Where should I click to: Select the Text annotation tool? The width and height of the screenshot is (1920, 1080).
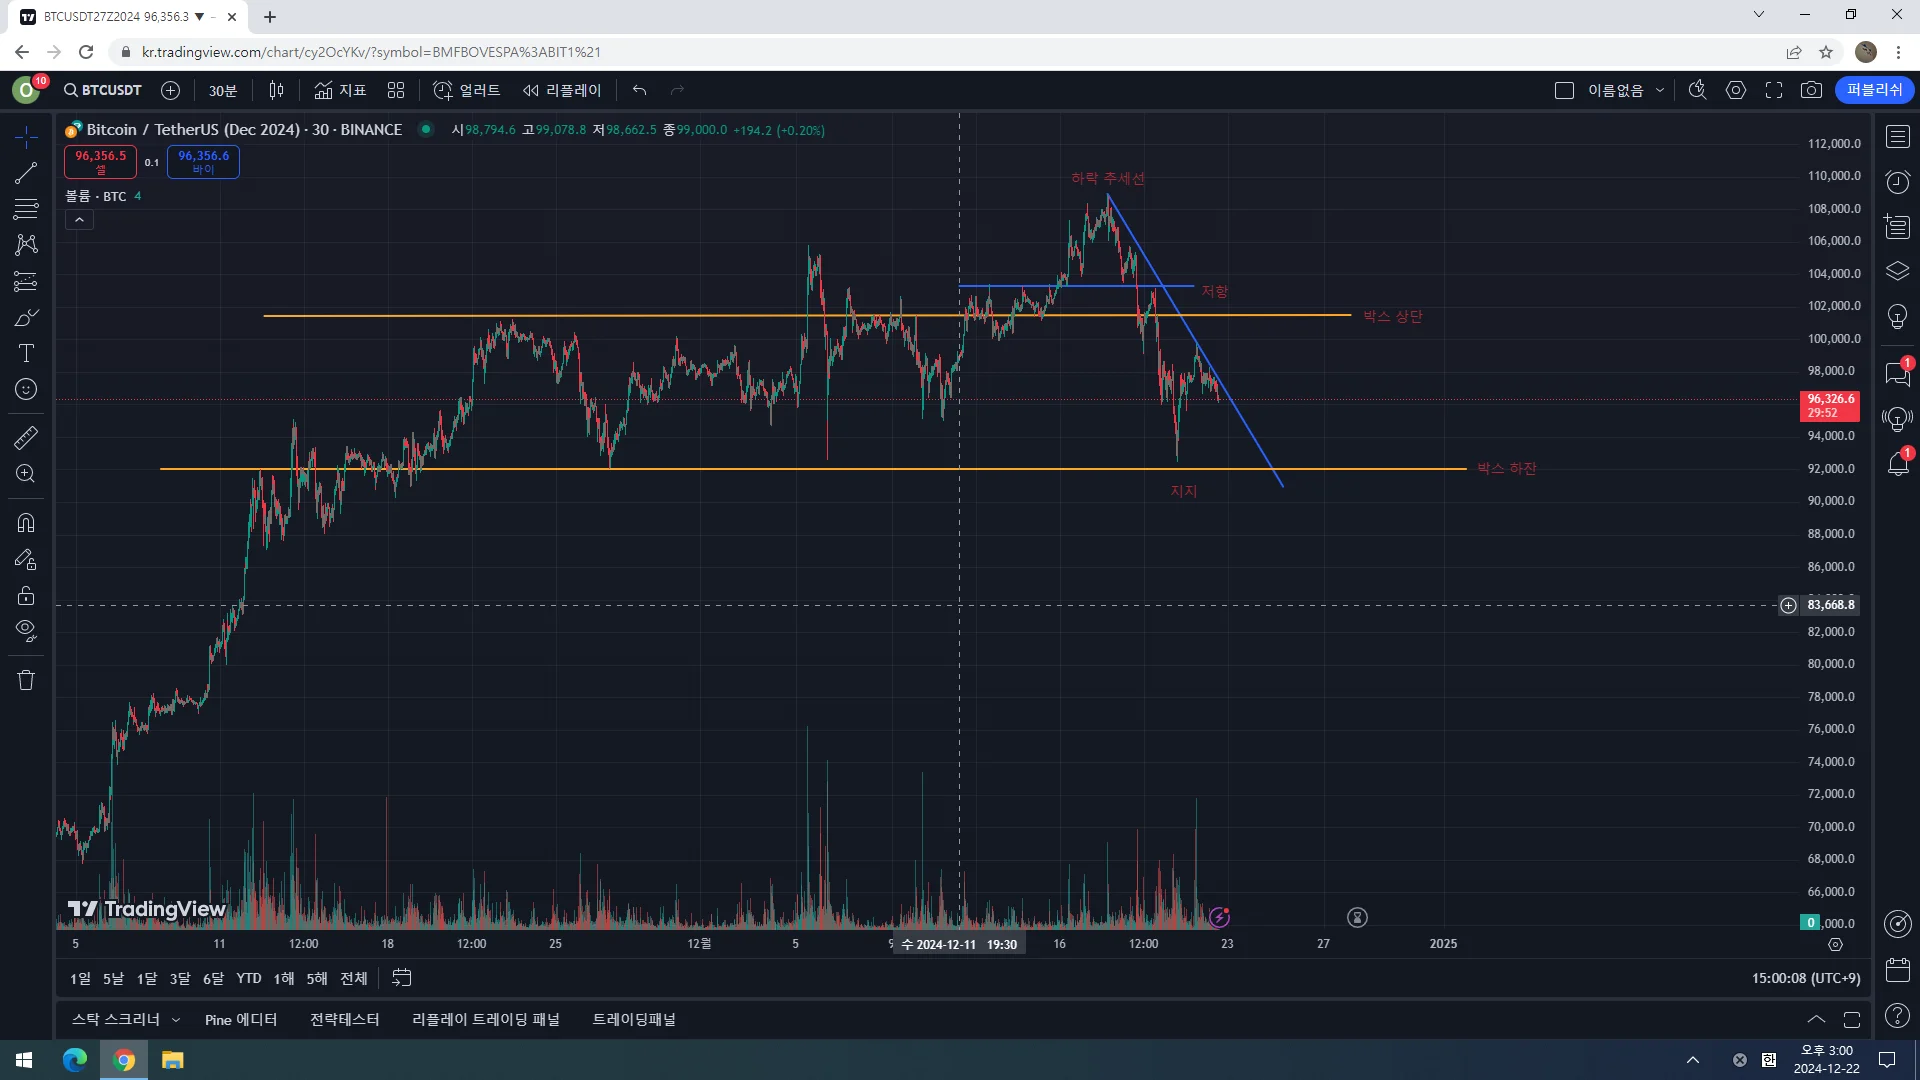coord(26,353)
